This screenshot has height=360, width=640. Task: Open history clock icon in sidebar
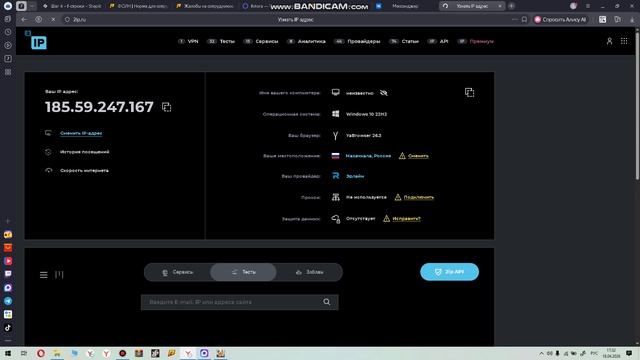[8, 32]
